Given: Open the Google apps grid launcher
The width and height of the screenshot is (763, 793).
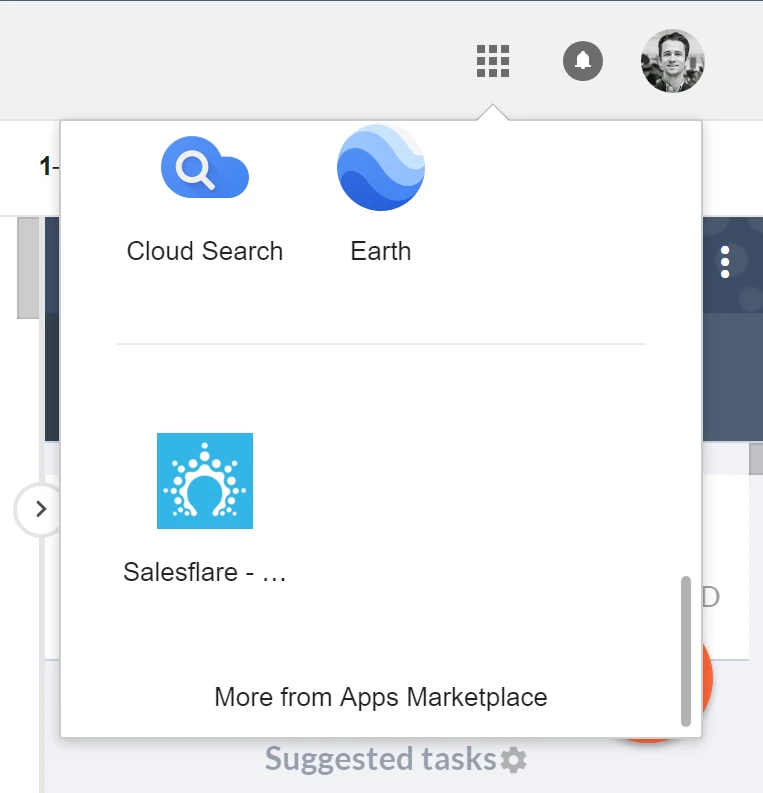Looking at the screenshot, I should point(492,61).
